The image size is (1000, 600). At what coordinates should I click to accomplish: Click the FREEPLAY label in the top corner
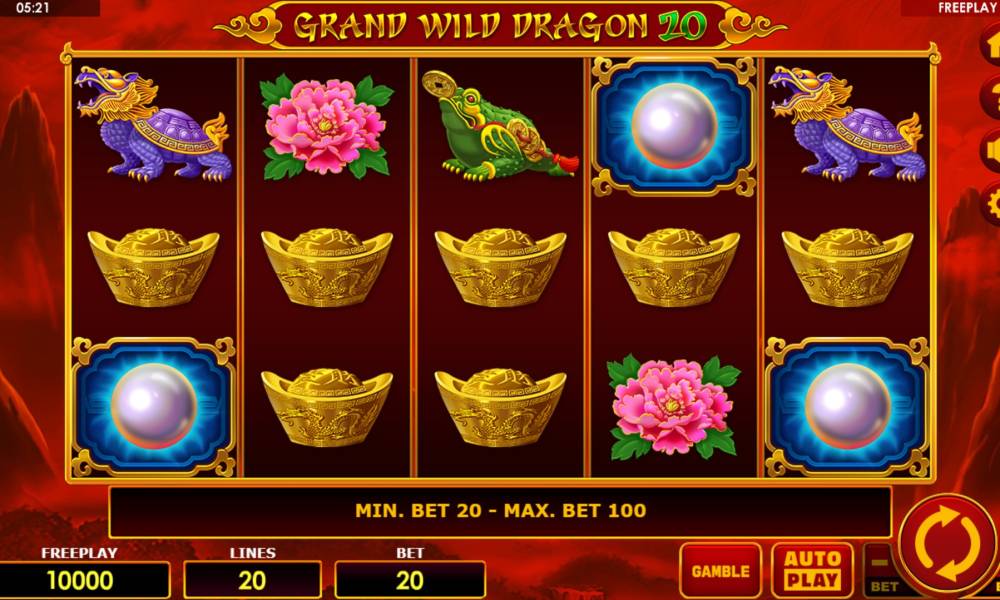tap(967, 8)
